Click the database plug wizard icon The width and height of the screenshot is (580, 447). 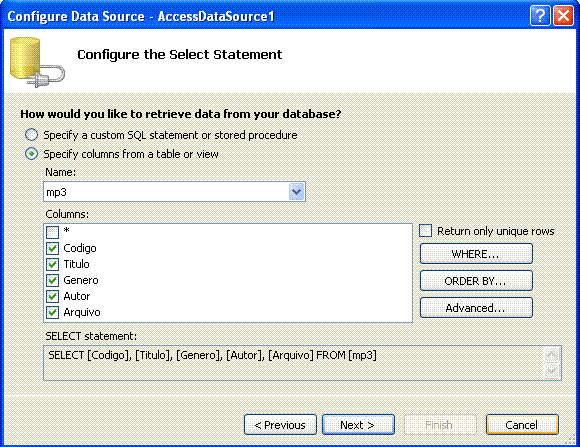(37, 62)
